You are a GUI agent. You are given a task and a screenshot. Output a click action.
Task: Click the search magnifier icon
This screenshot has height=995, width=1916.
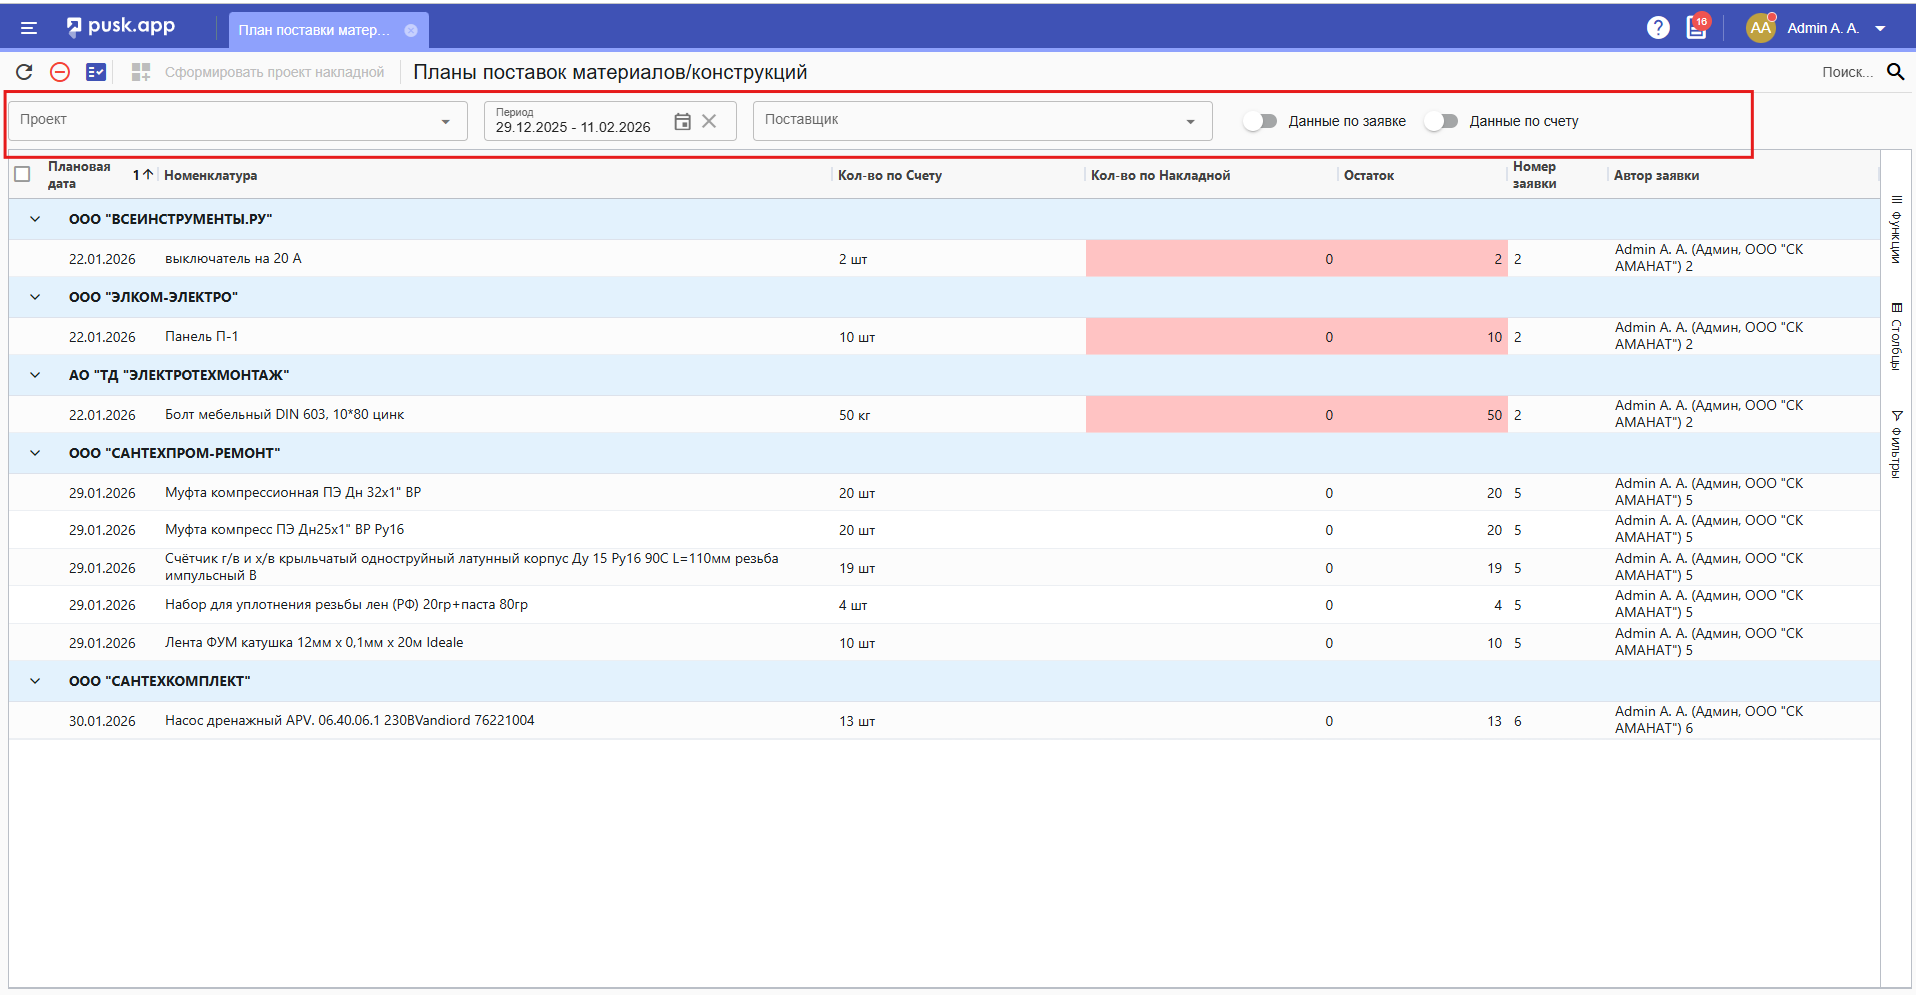[x=1895, y=72]
